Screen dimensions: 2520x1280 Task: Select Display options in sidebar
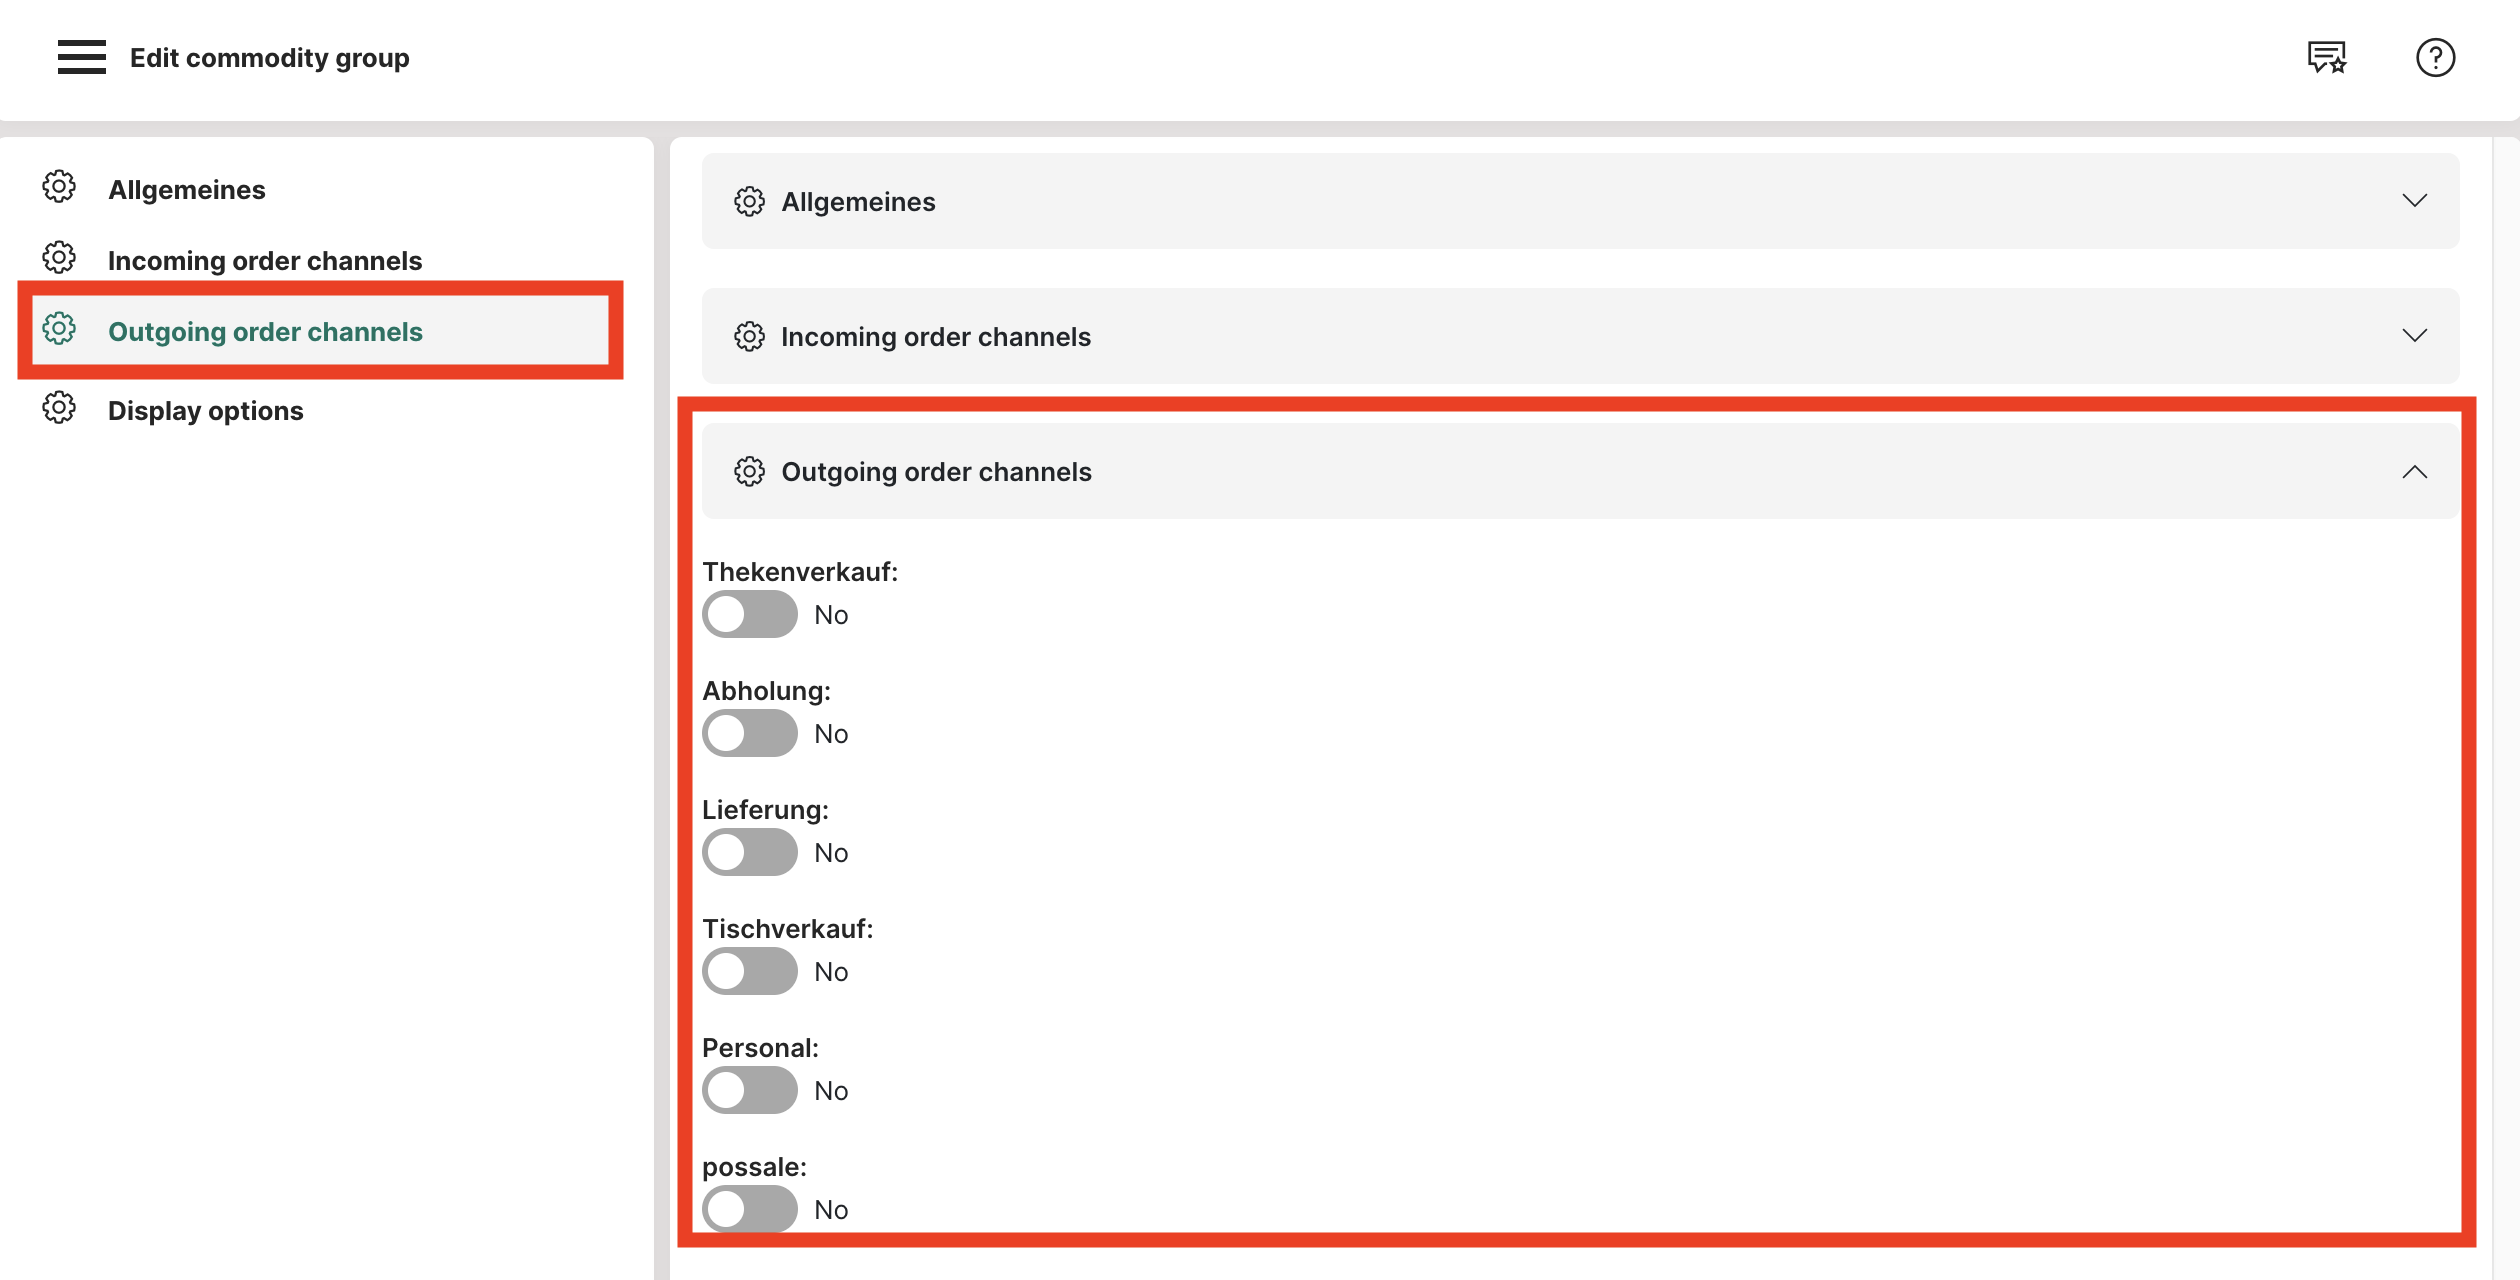pyautogui.click(x=205, y=411)
